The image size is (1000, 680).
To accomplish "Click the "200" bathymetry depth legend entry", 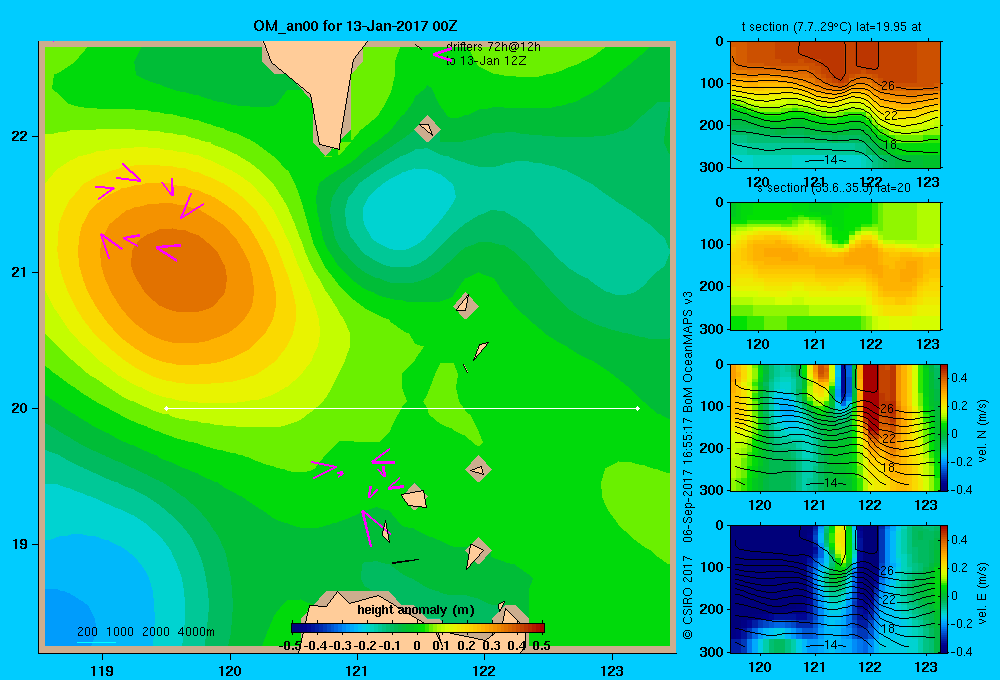I will pos(87,632).
